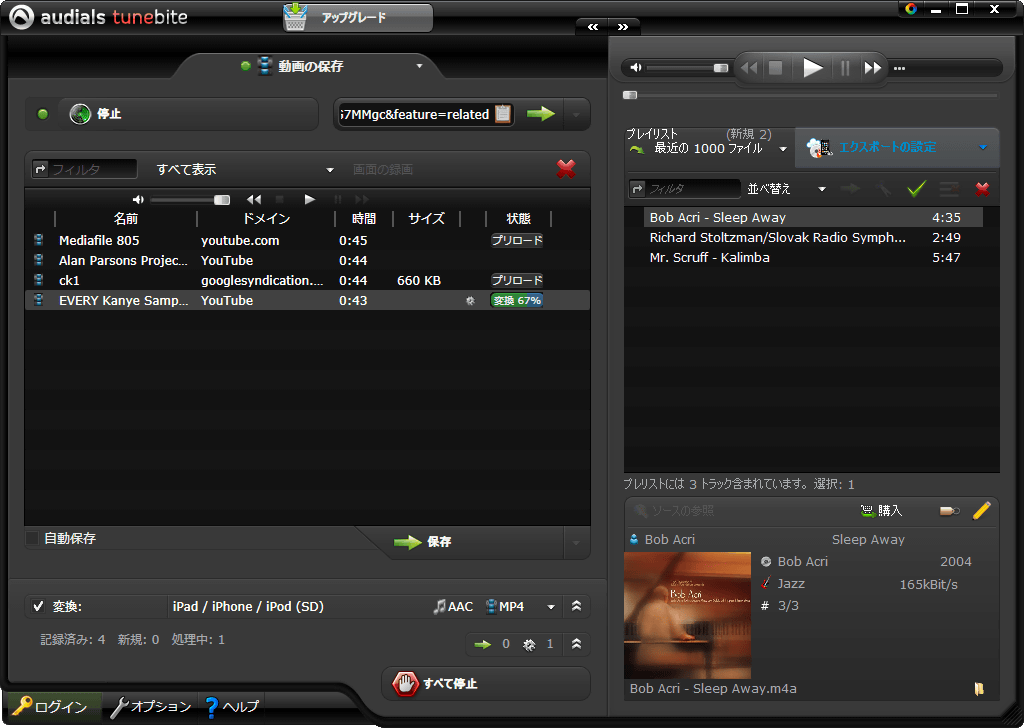1024x728 pixels.
Task: Click the プリロード button on the Mediafile 805 row
Action: 517,240
